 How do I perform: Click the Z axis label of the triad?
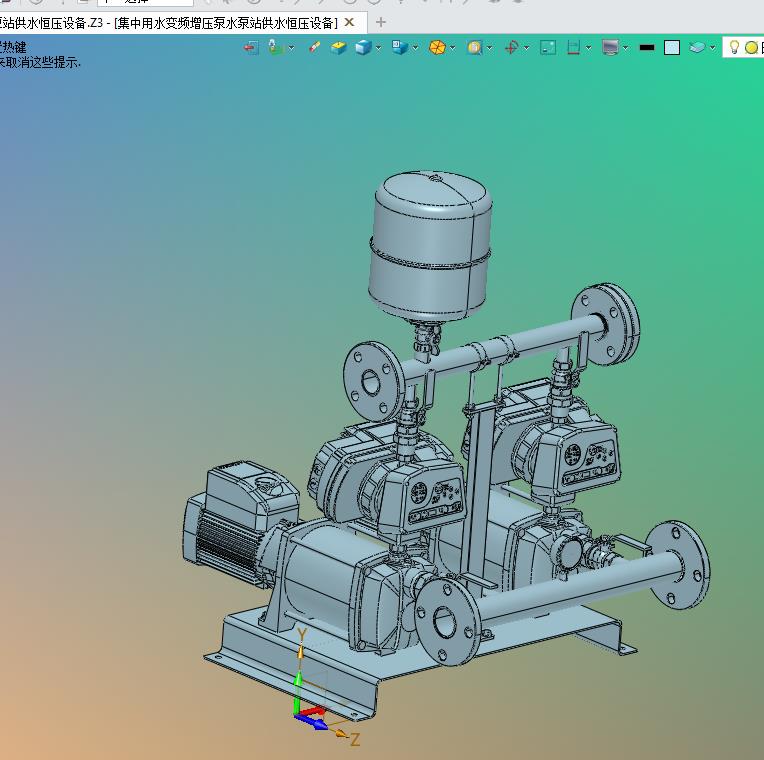355,740
